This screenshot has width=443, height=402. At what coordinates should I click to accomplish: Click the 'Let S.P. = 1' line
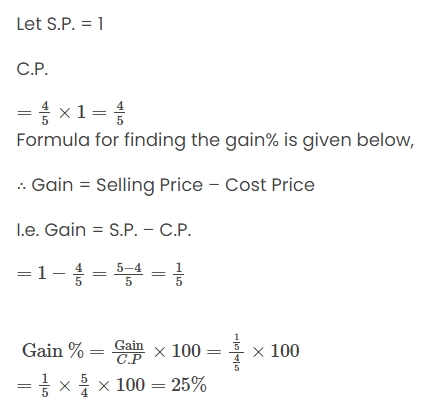(60, 24)
